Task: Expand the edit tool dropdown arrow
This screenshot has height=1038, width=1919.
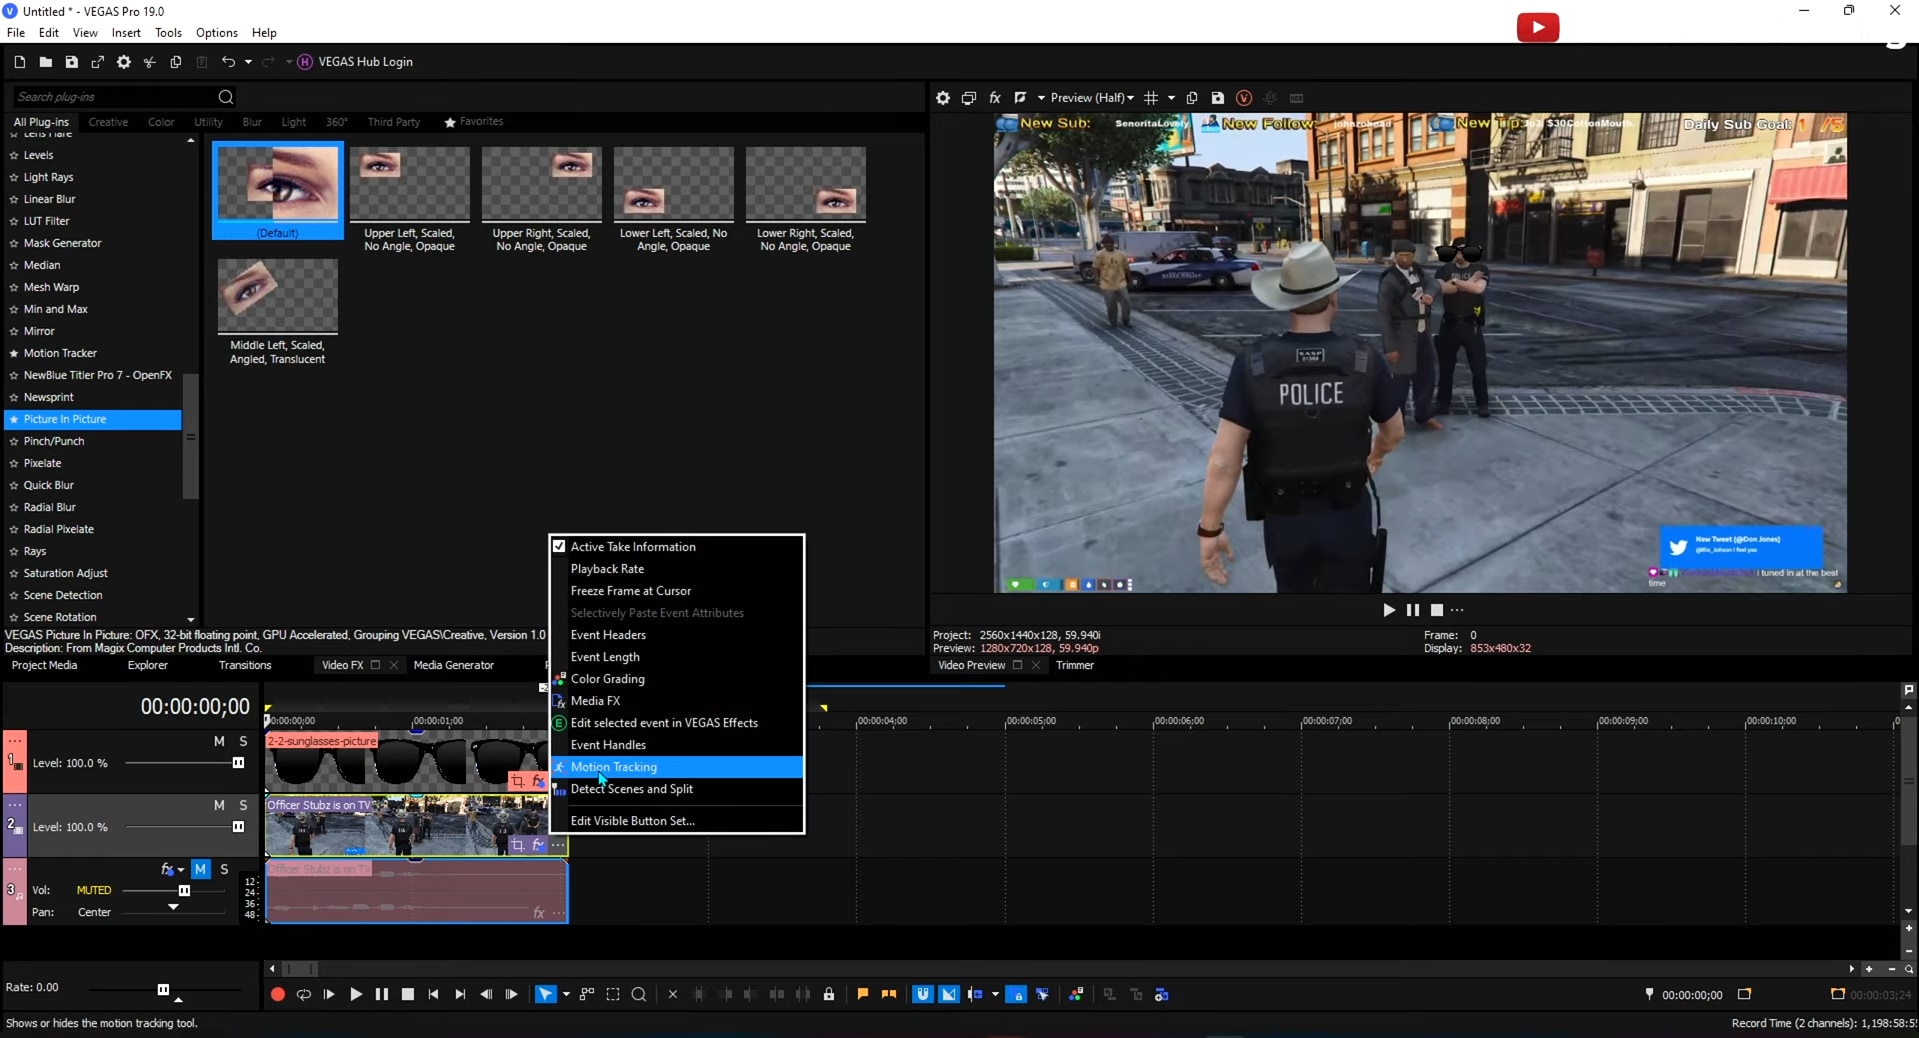Action: [x=566, y=994]
